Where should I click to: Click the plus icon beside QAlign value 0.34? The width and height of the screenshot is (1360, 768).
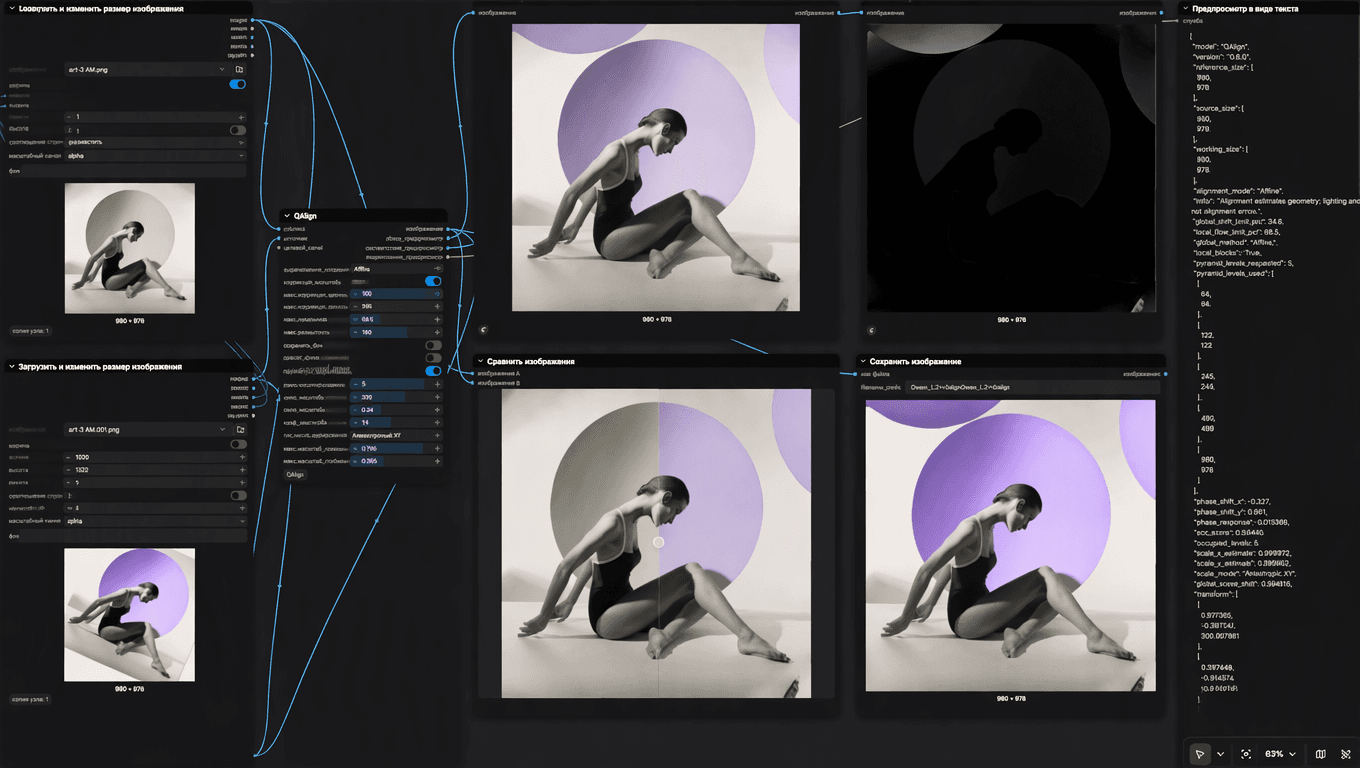[x=437, y=410]
